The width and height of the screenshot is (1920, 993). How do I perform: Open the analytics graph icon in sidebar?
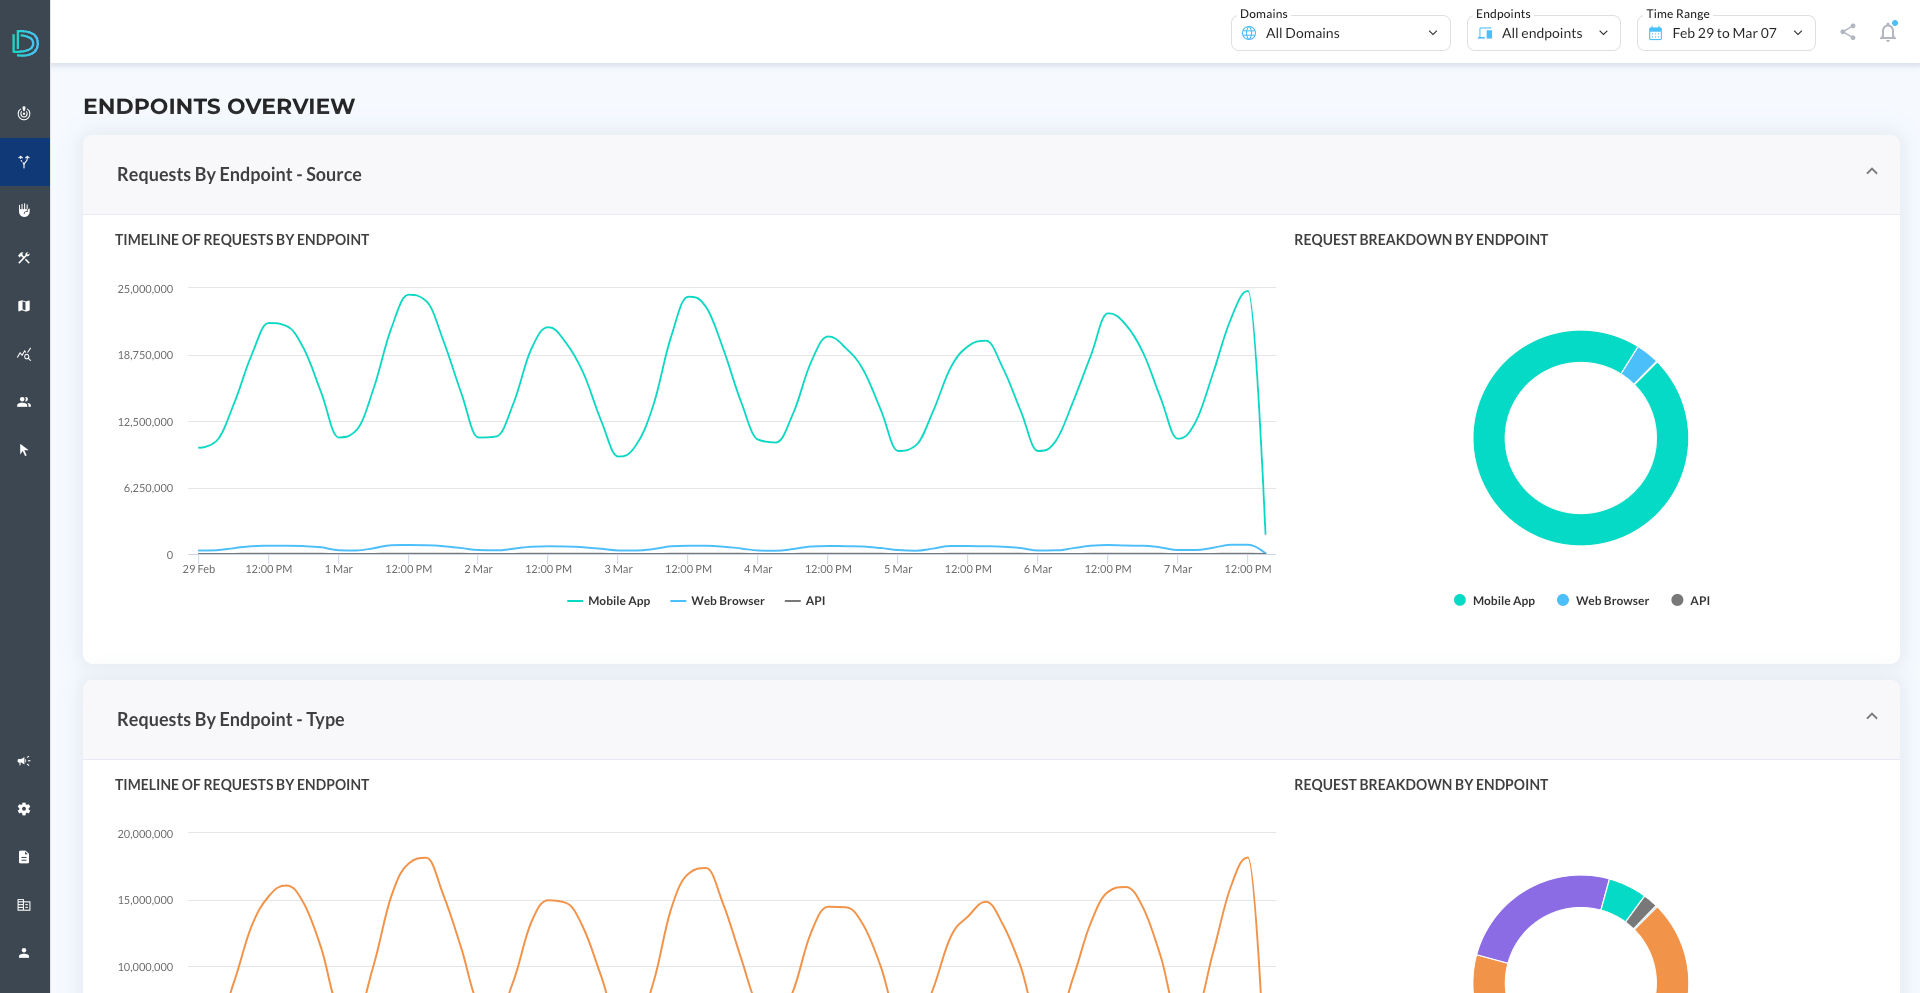[23, 354]
